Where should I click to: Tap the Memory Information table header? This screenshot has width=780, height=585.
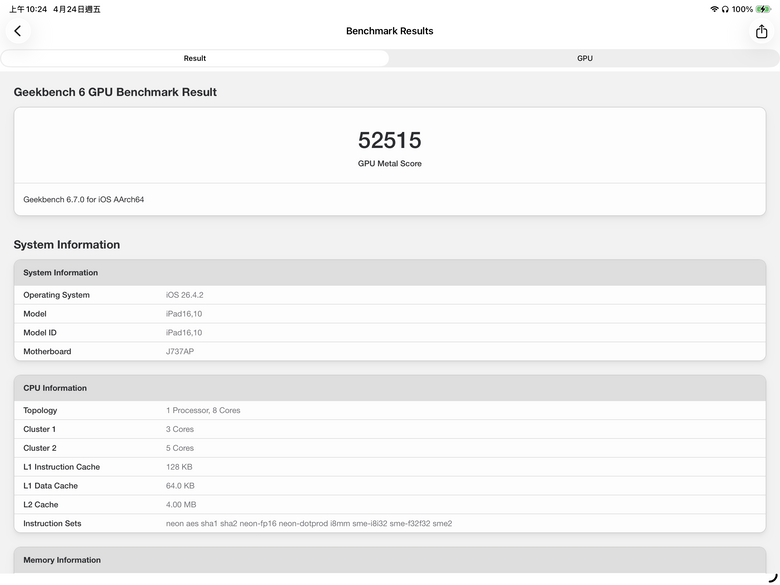[x=390, y=560]
